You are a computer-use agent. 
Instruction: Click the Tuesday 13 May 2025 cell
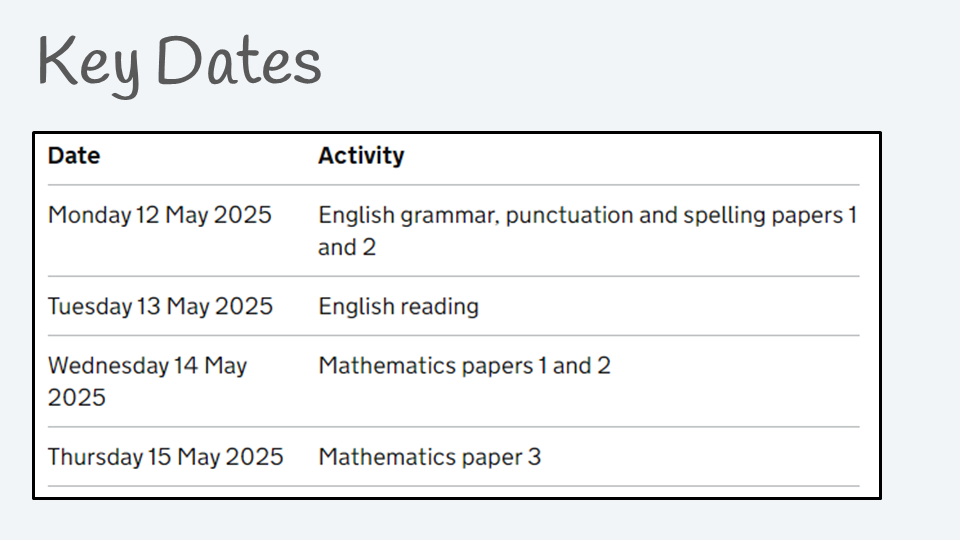pyautogui.click(x=160, y=306)
